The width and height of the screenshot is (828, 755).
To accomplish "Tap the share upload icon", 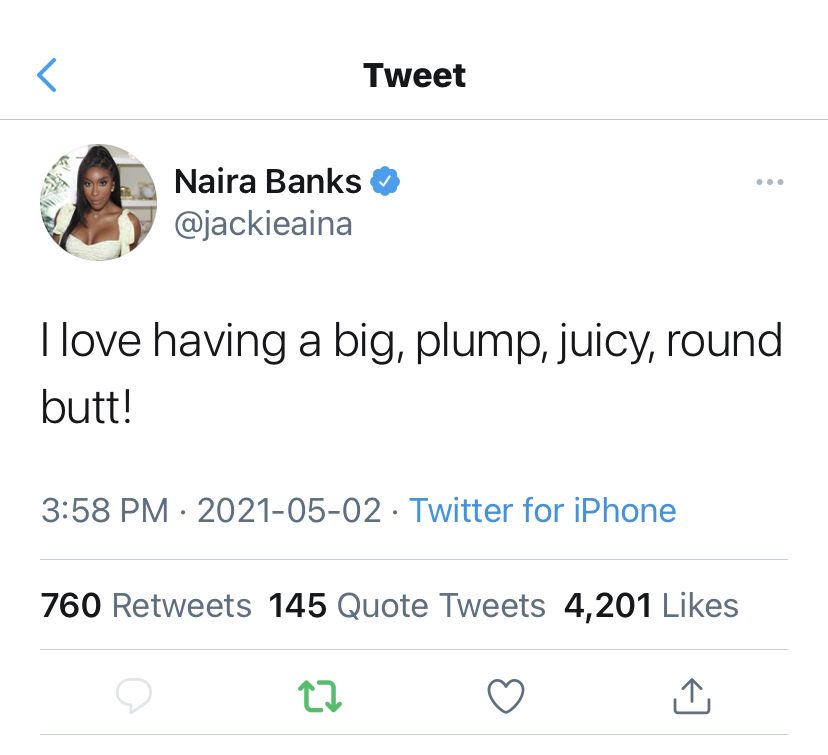I will [x=692, y=696].
